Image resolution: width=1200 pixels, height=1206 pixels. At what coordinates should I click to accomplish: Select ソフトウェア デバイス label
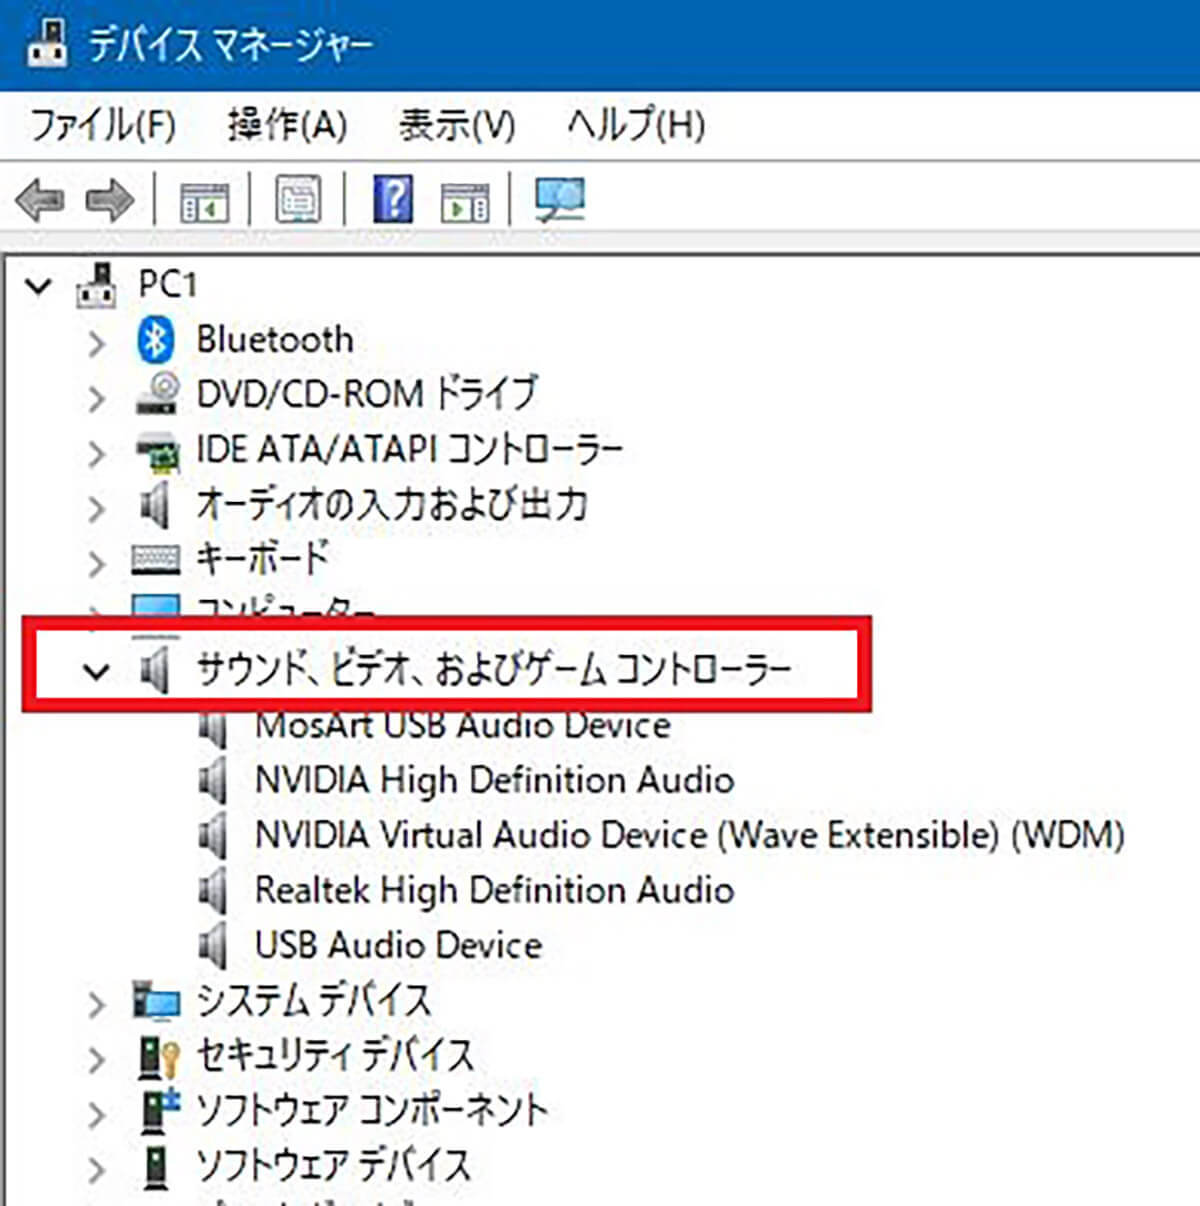point(333,1165)
